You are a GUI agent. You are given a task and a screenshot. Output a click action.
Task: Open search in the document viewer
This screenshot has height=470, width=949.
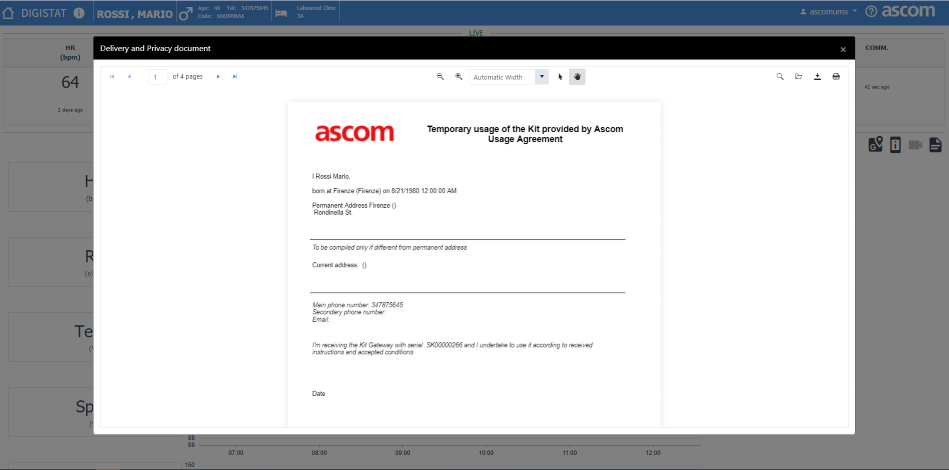[x=780, y=77]
